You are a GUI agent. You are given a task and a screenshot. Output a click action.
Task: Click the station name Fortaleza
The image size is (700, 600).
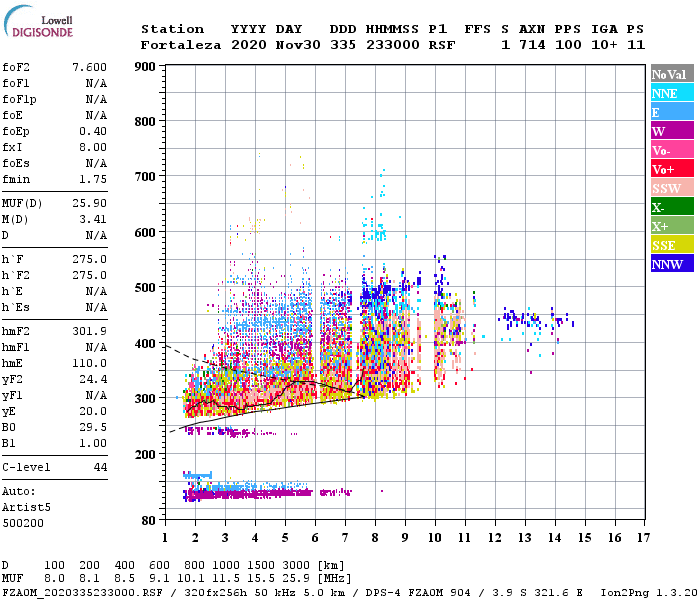point(181,45)
